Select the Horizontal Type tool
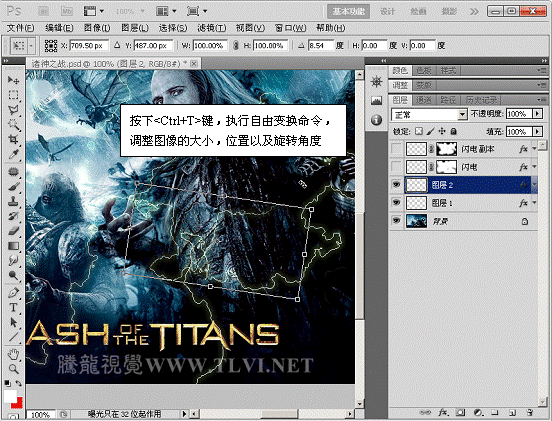The width and height of the screenshot is (552, 421). 13,308
